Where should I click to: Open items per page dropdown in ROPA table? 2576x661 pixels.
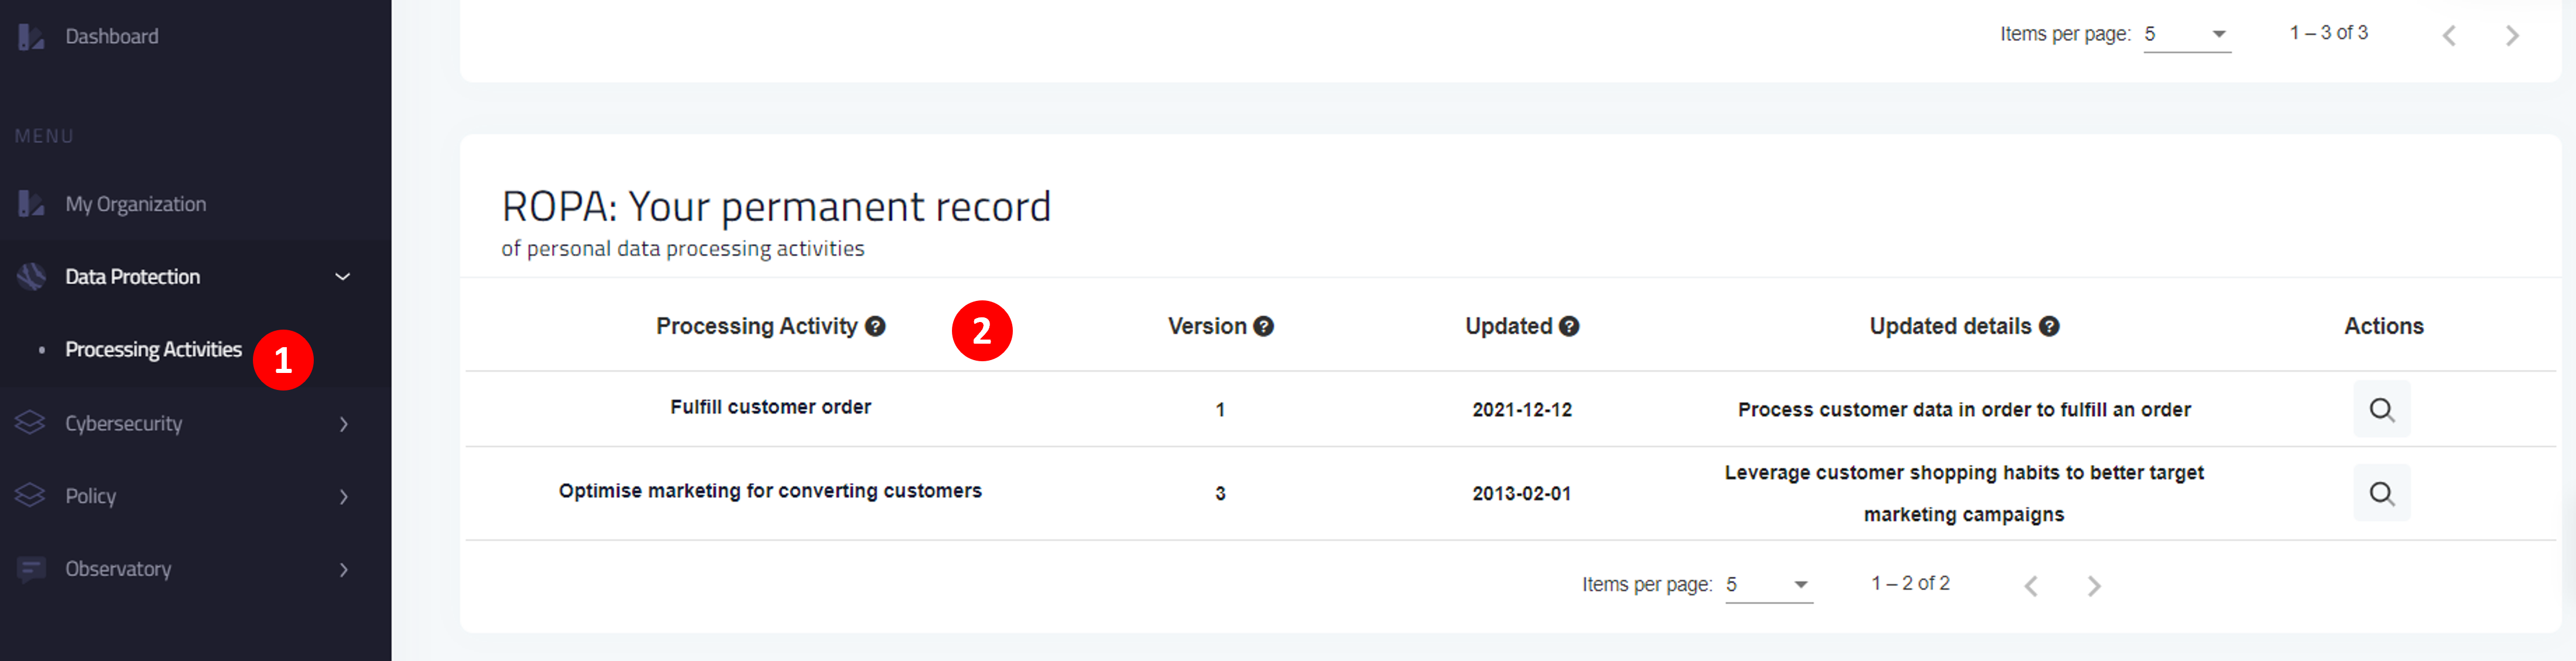(1768, 585)
